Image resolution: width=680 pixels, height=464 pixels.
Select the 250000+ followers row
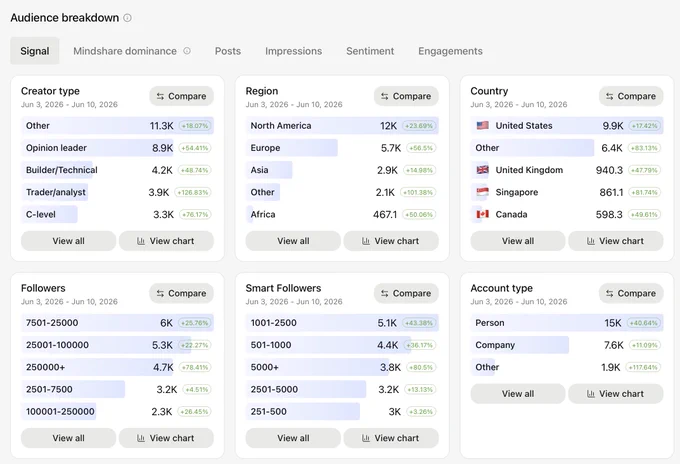[117, 367]
